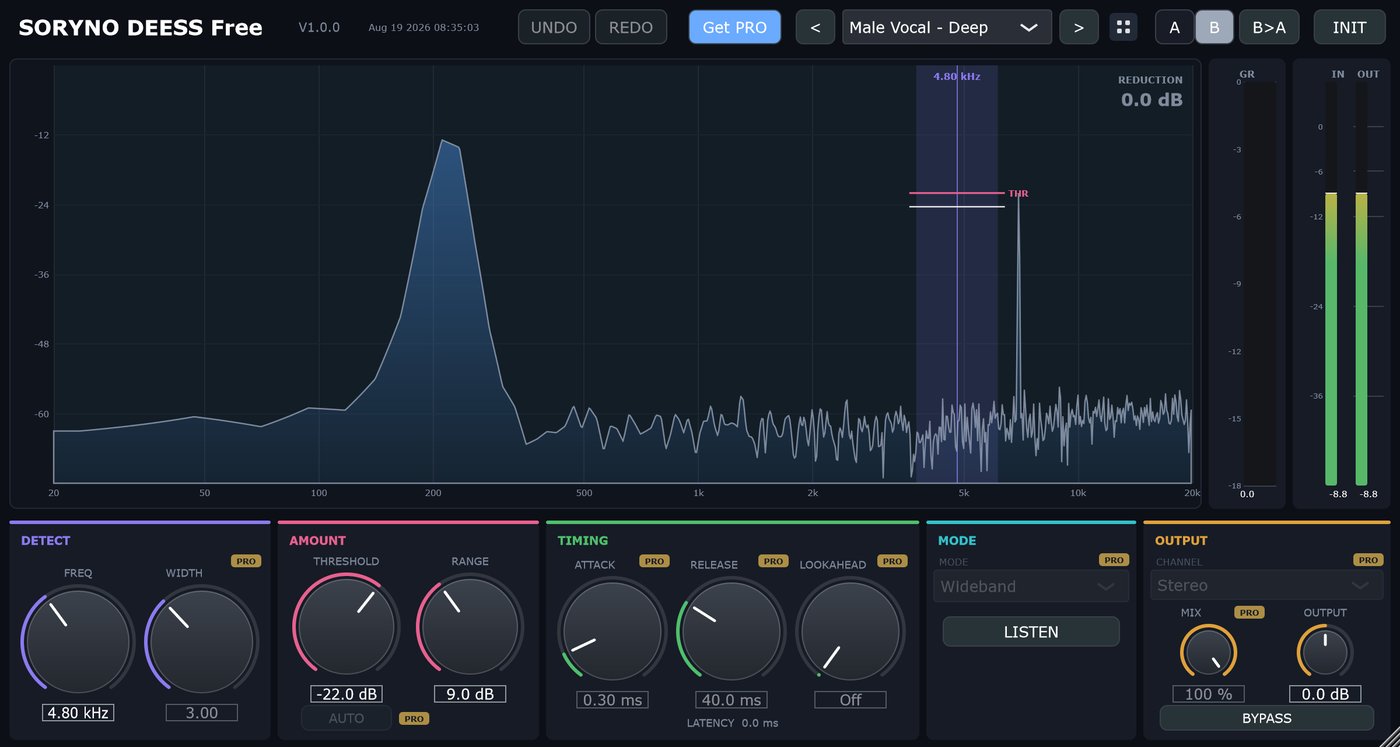This screenshot has height=747, width=1400.
Task: Click the 200 frequency axis label
Action: coord(433,493)
